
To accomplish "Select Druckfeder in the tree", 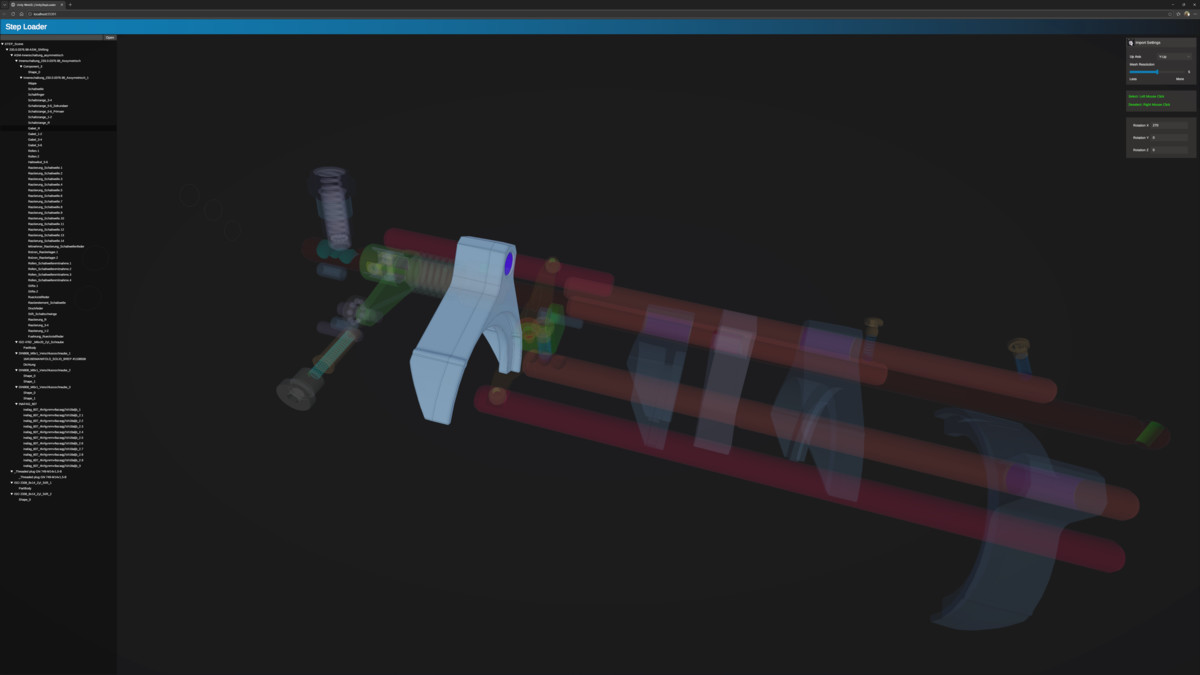I will click(x=36, y=308).
